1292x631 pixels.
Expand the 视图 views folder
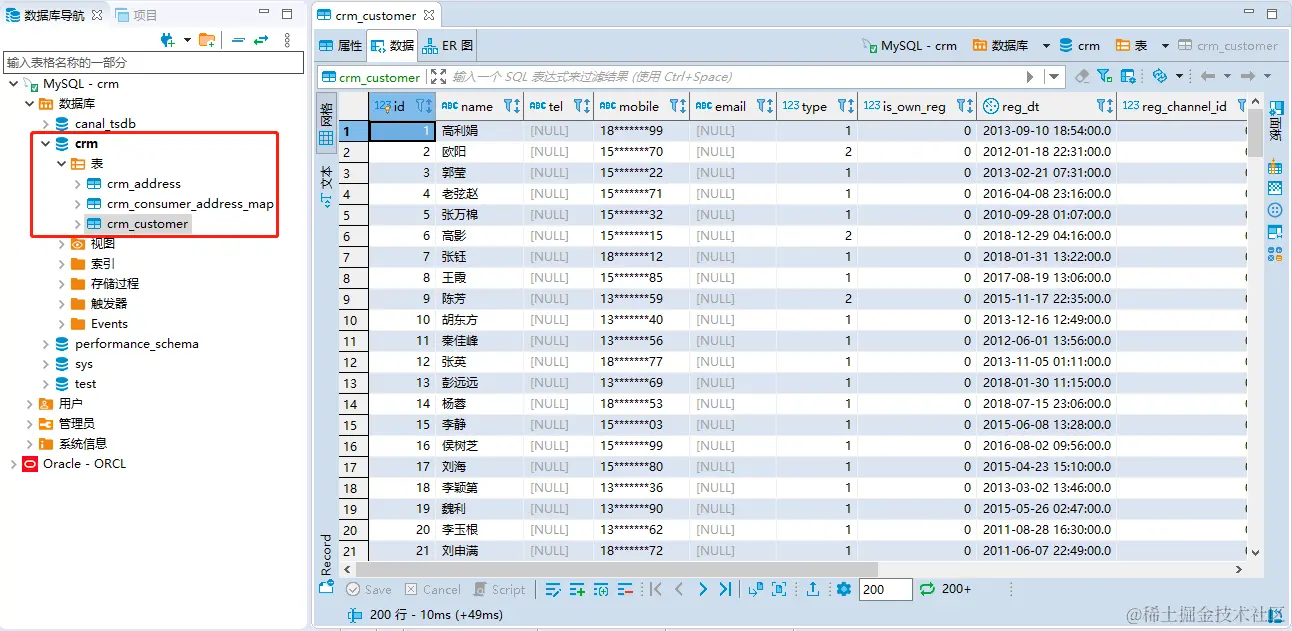point(61,244)
